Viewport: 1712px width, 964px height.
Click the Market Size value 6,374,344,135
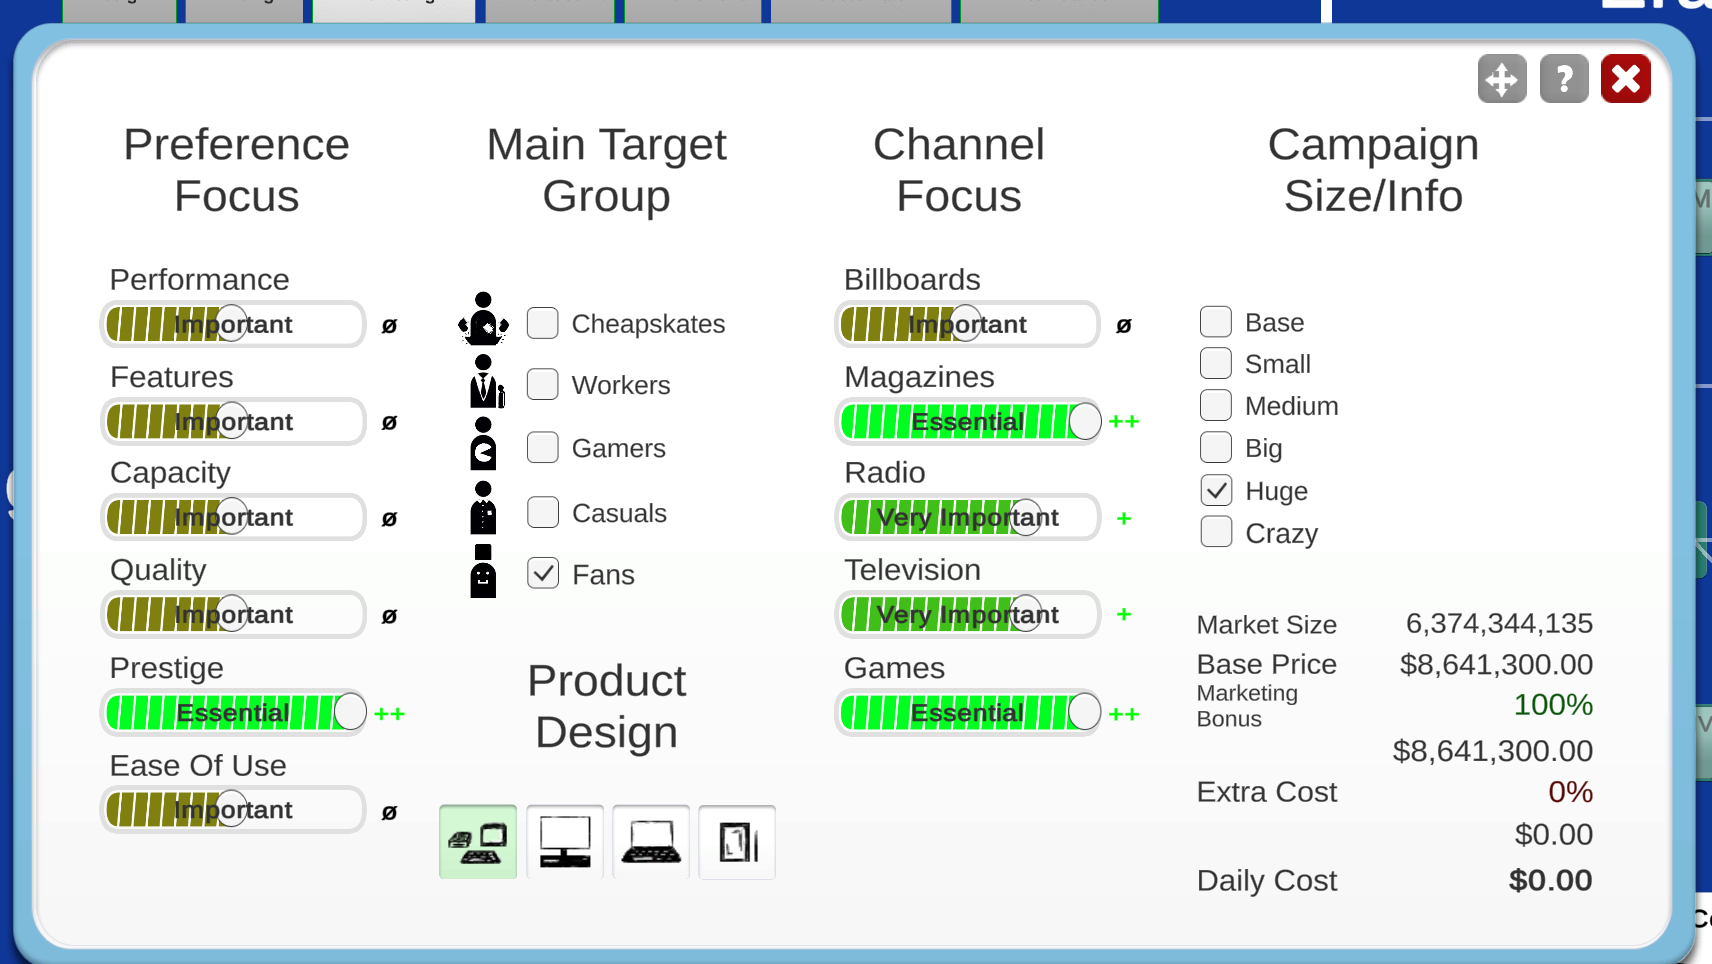pyautogui.click(x=1499, y=623)
